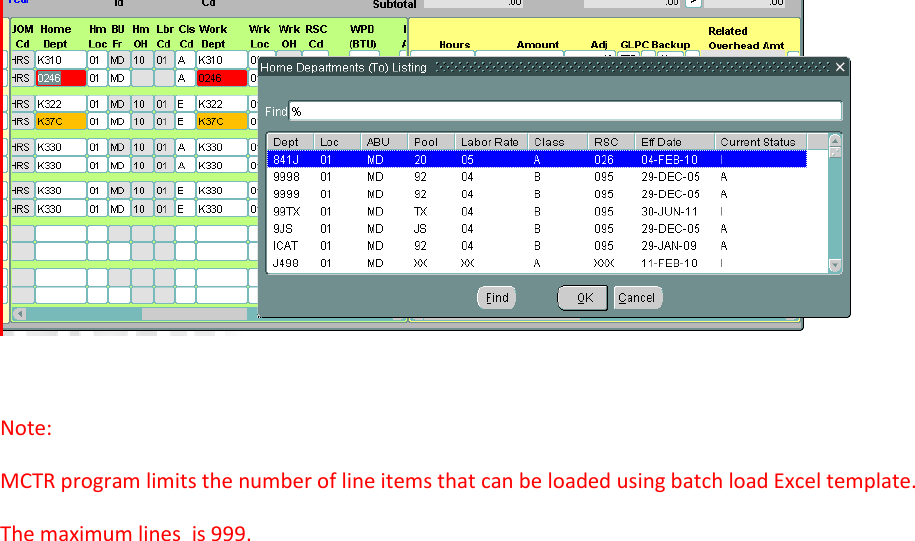915x541 pixels.
Task: Click the BU Fr field in the K322 row
Action: 119,104
